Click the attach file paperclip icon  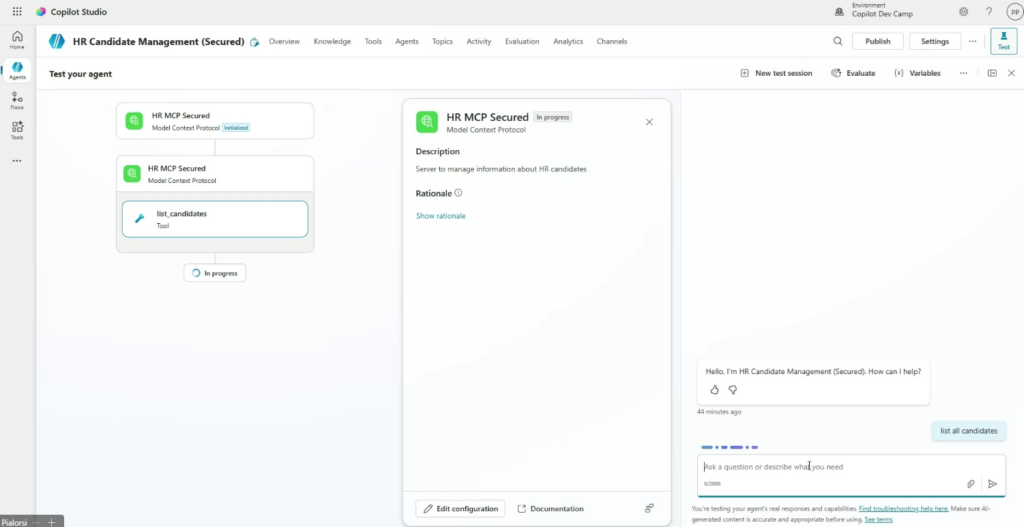[970, 484]
